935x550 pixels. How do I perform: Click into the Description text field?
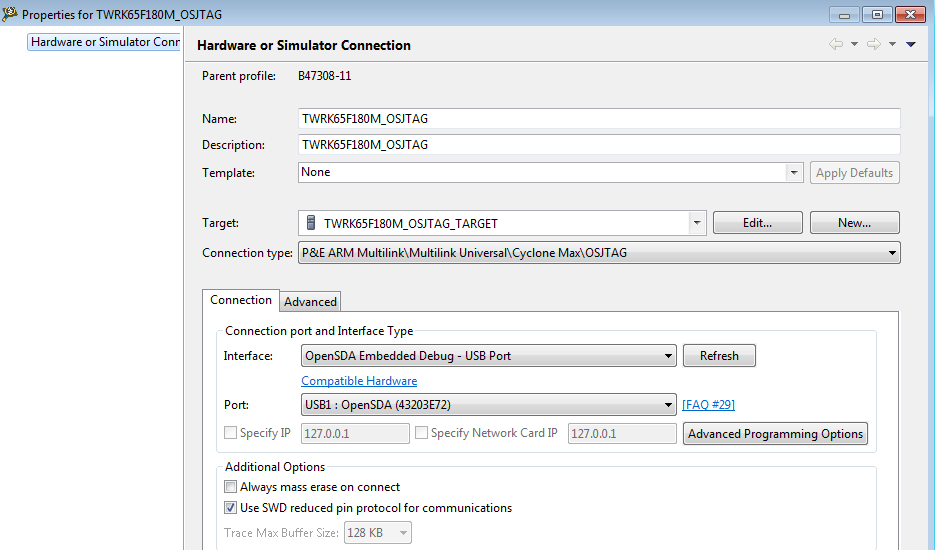click(x=599, y=145)
